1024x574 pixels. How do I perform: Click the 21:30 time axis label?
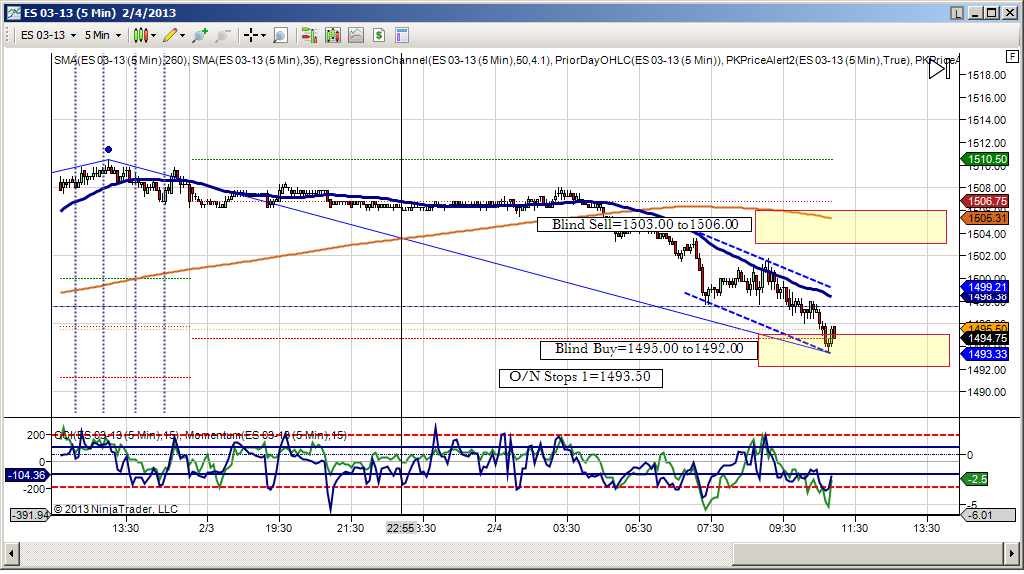tap(350, 528)
